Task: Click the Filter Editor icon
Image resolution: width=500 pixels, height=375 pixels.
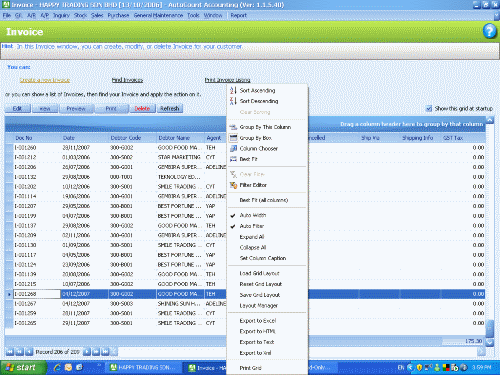Action: [x=233, y=185]
